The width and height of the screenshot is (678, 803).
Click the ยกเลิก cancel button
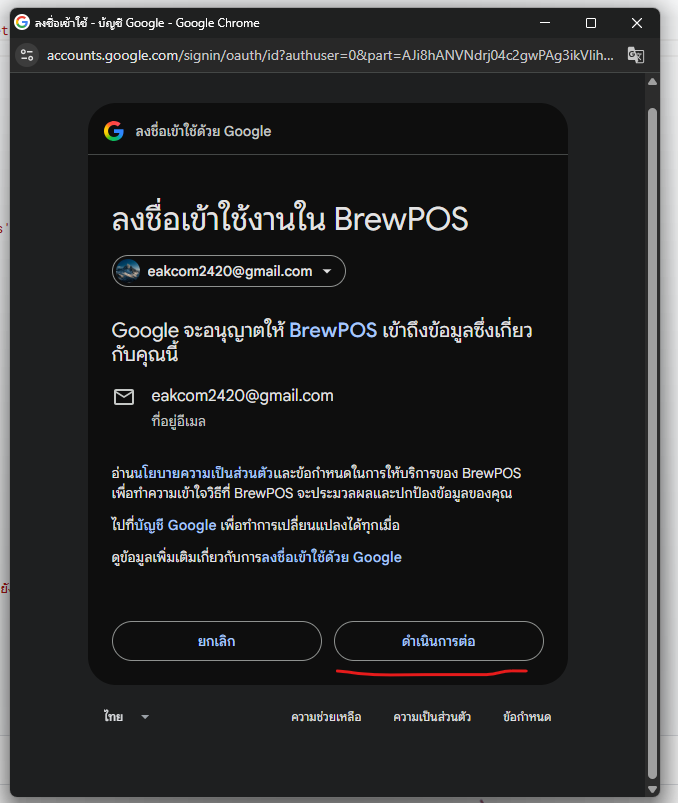(217, 641)
